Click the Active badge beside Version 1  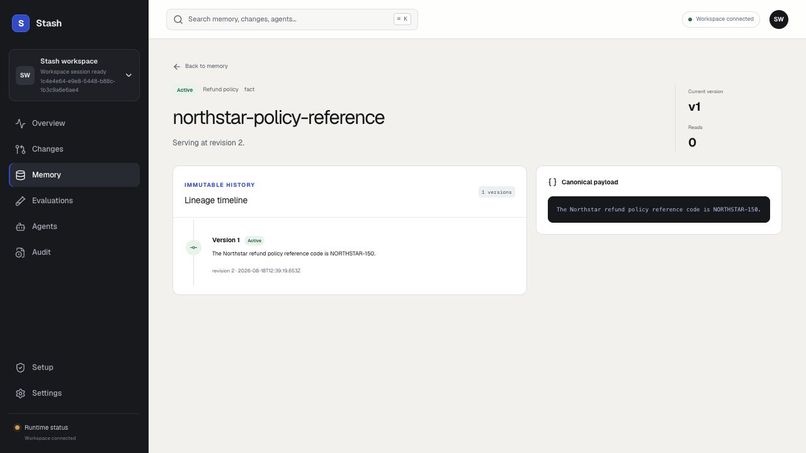(254, 240)
